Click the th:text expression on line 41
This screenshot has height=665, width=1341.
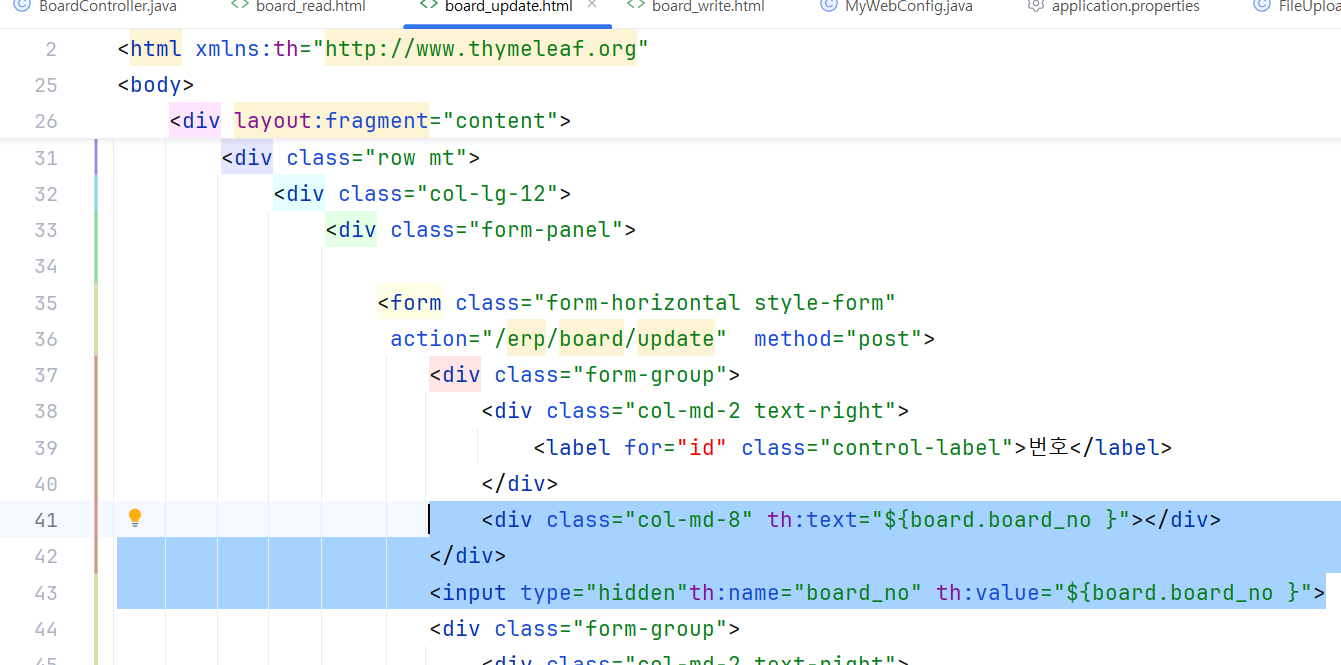click(1001, 520)
